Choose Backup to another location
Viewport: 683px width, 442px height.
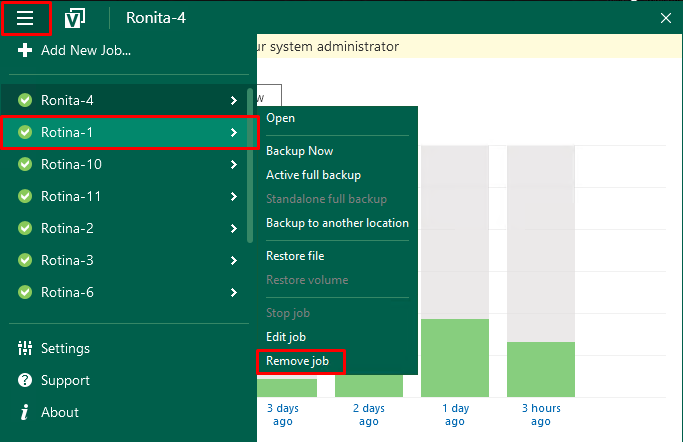(x=338, y=223)
